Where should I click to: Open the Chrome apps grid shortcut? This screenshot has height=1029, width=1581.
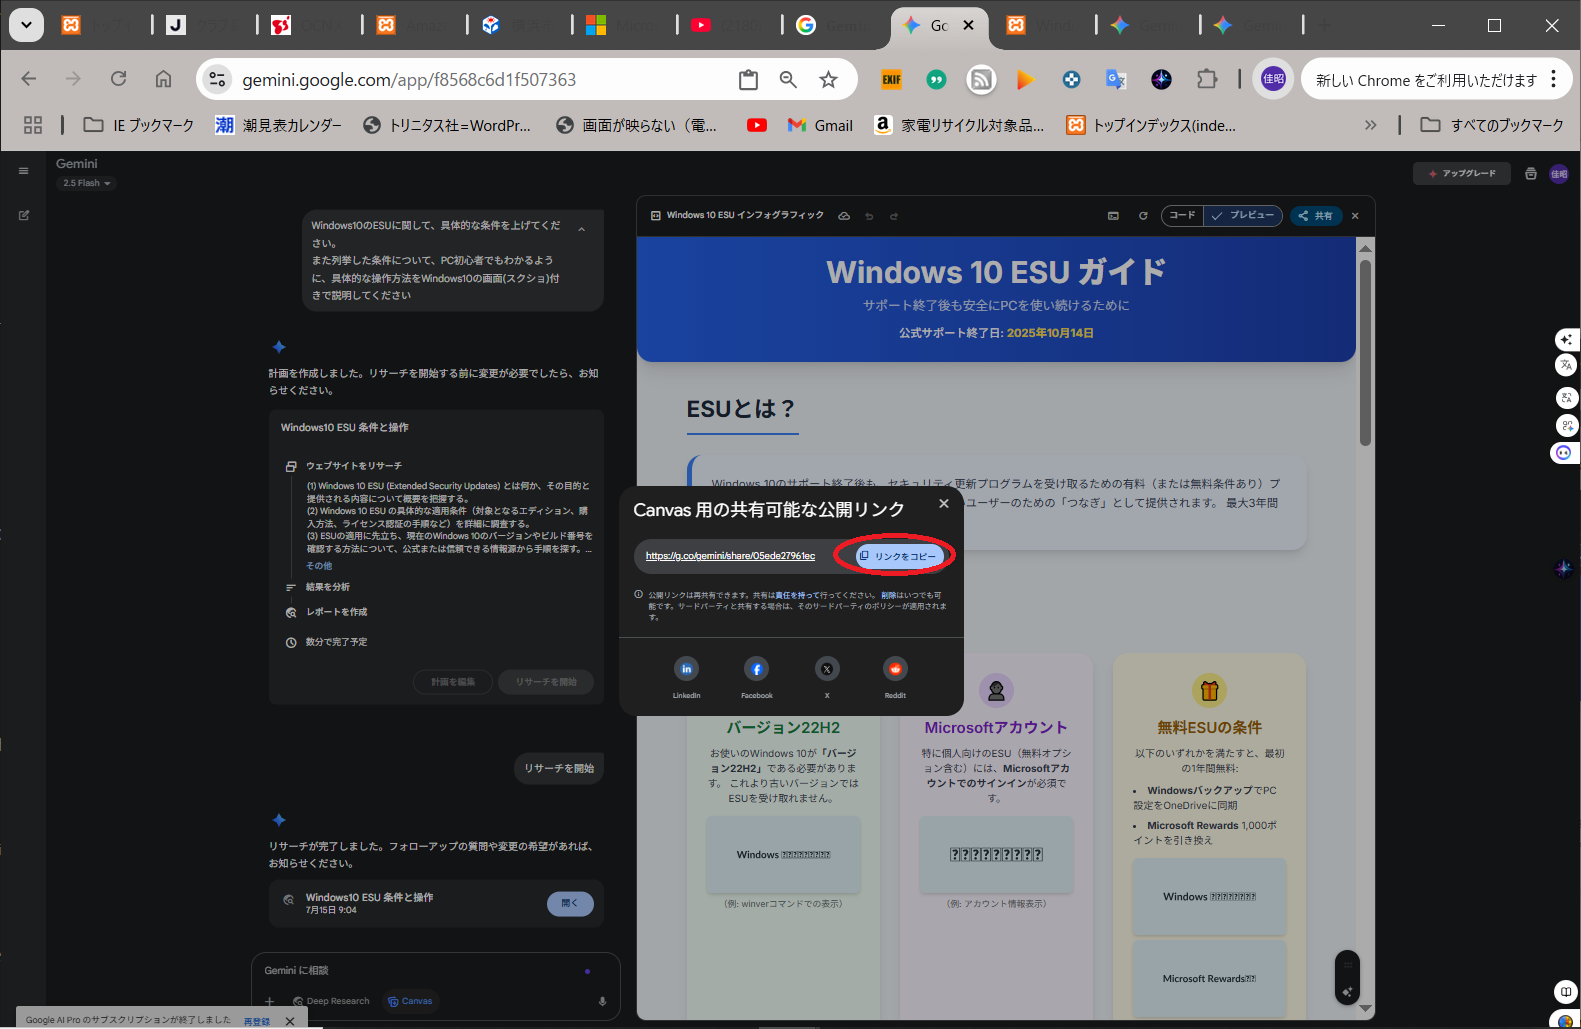[33, 125]
